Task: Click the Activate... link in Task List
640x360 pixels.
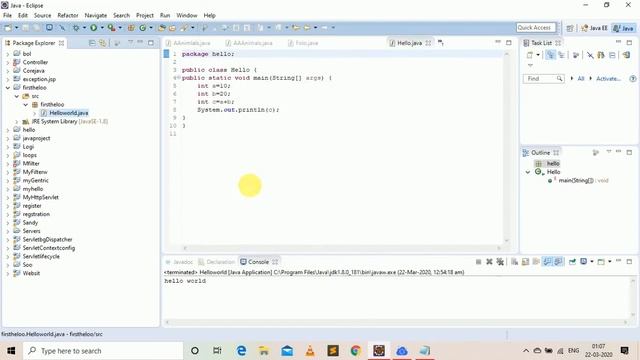Action: click(x=608, y=78)
